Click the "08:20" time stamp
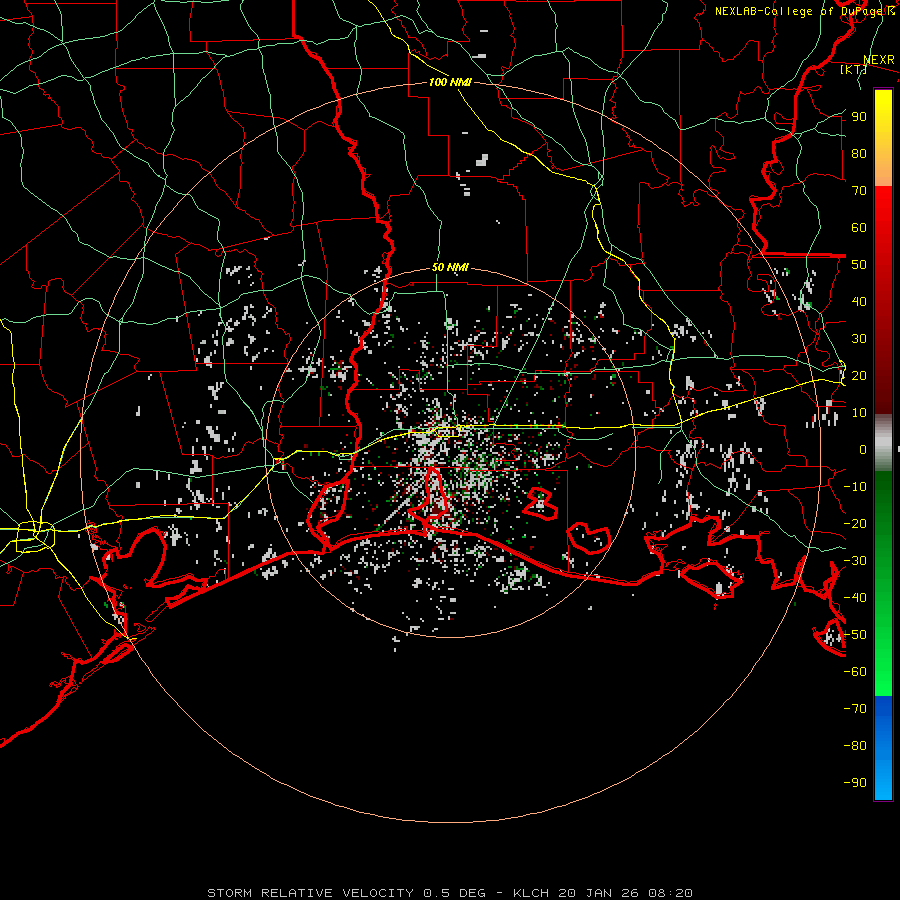Viewport: 900px width, 900px height. point(670,893)
